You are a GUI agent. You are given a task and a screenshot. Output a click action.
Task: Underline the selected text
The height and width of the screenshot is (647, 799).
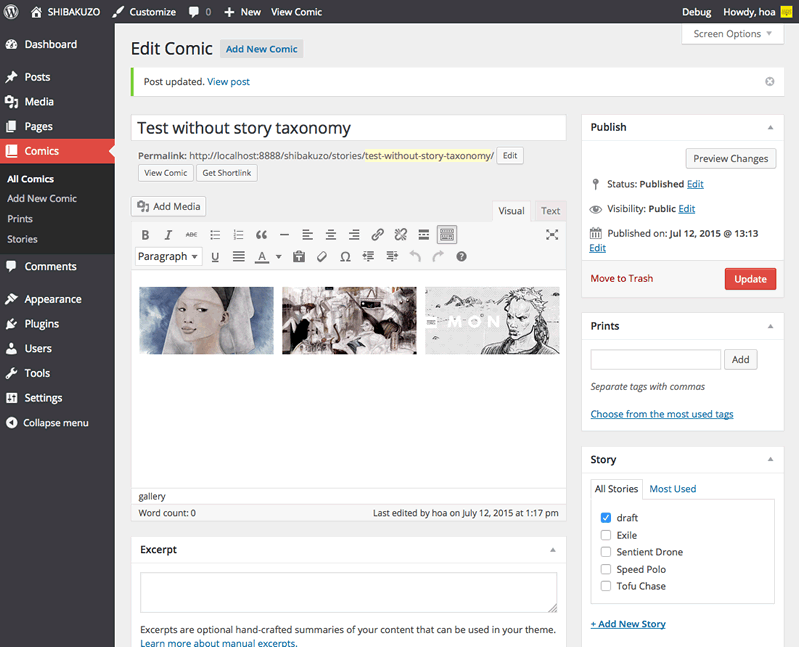(x=215, y=257)
